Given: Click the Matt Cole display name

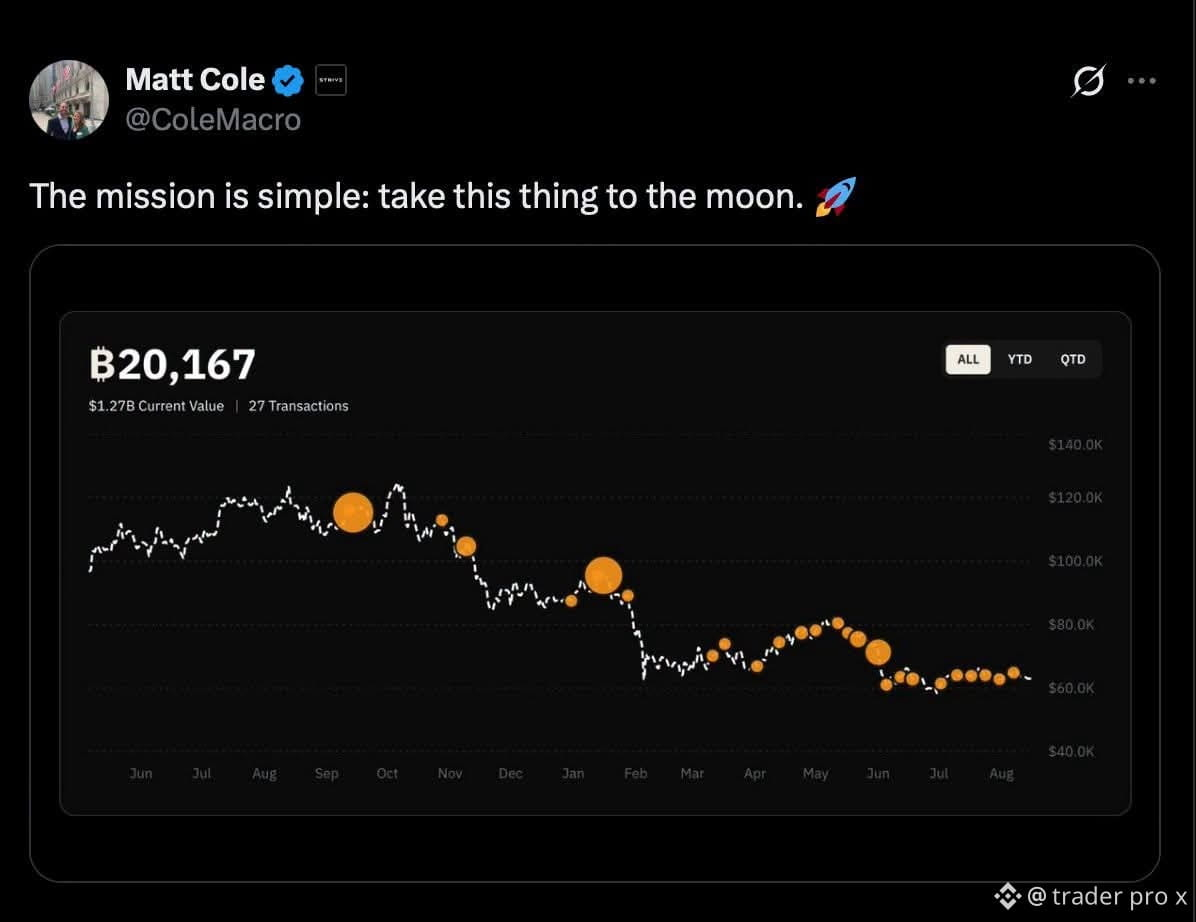Looking at the screenshot, I should [195, 80].
